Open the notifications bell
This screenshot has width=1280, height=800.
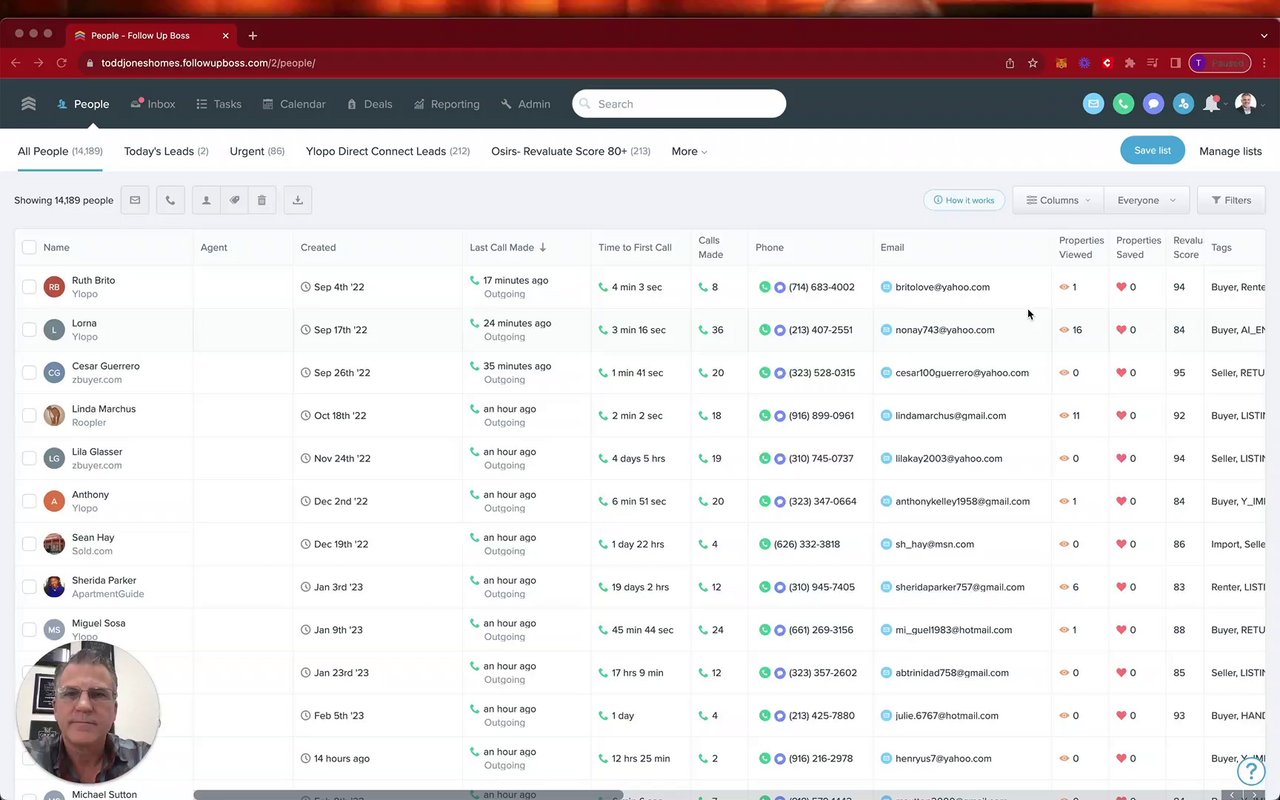[x=1212, y=104]
